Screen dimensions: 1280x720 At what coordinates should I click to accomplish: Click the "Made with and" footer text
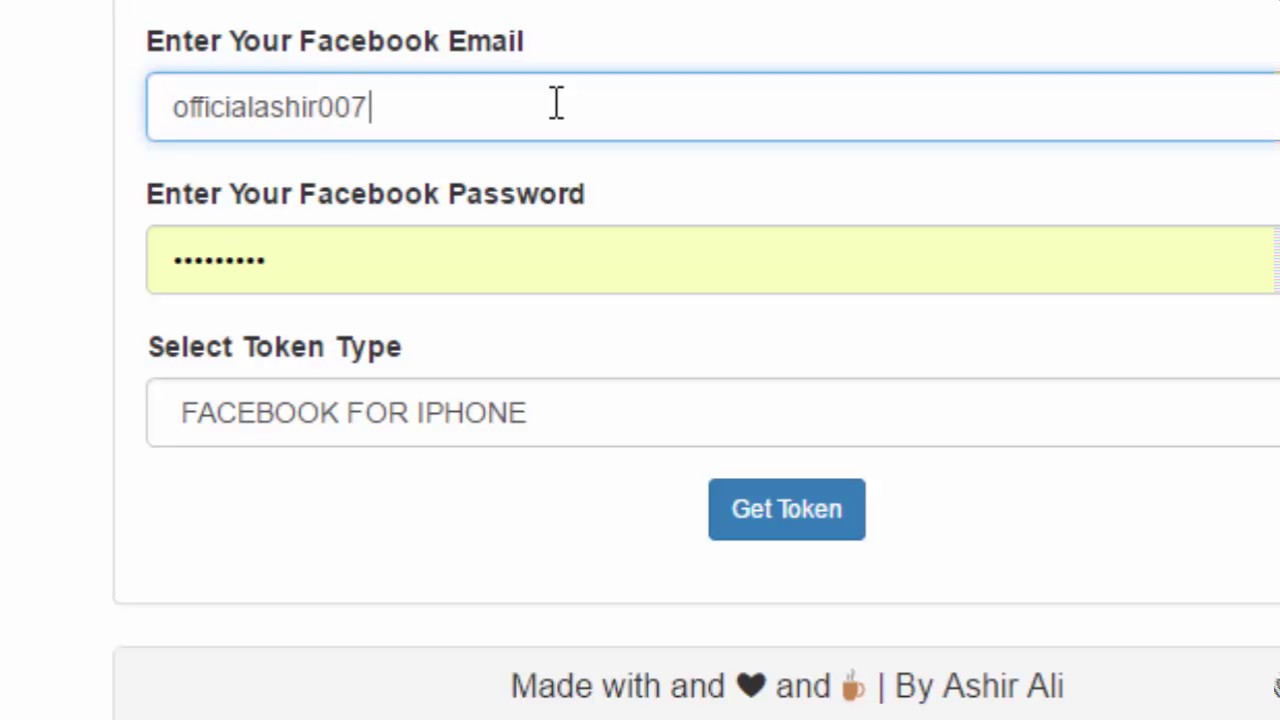(617, 686)
